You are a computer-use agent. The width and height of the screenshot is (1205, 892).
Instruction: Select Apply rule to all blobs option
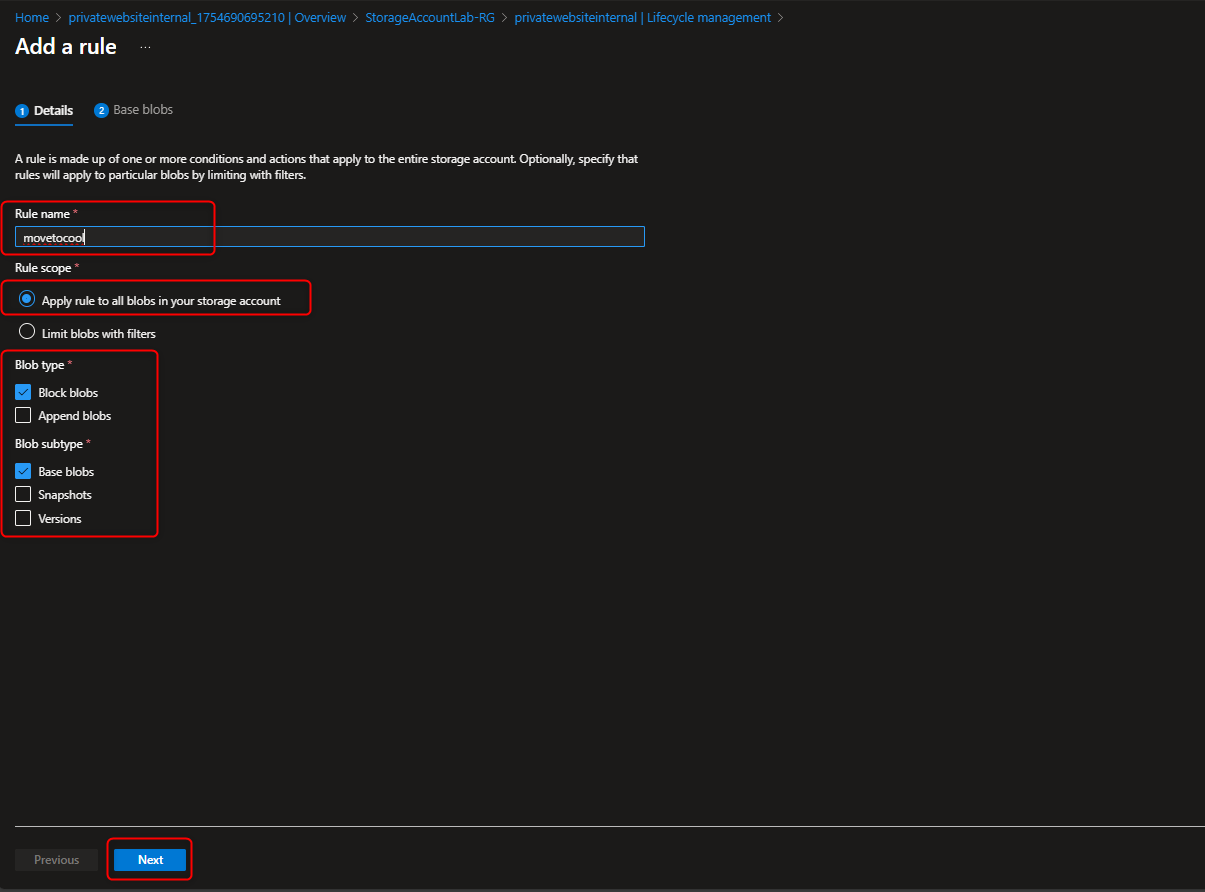(26, 299)
